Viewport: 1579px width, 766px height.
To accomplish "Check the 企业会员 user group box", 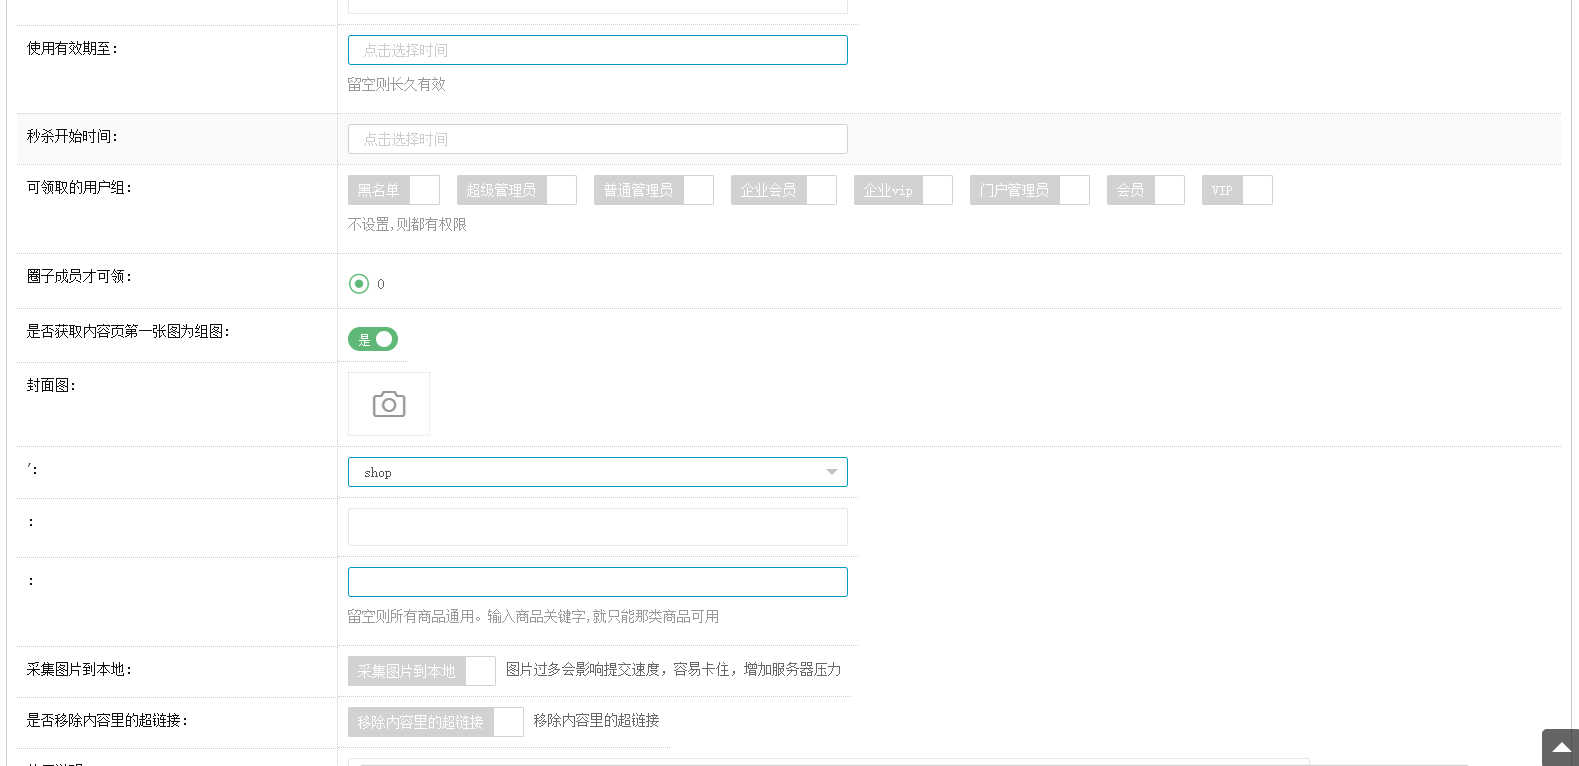I will [x=783, y=190].
